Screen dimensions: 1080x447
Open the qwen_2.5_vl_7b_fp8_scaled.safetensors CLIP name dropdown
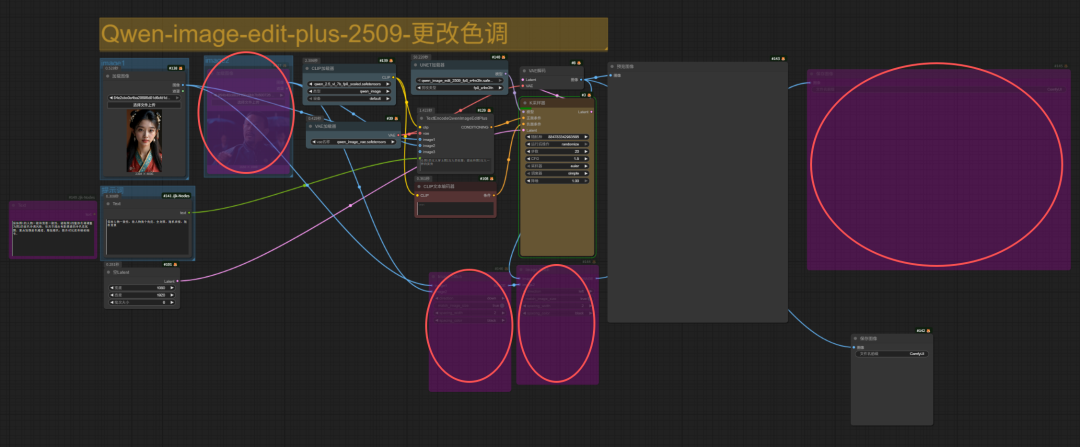pyautogui.click(x=349, y=84)
